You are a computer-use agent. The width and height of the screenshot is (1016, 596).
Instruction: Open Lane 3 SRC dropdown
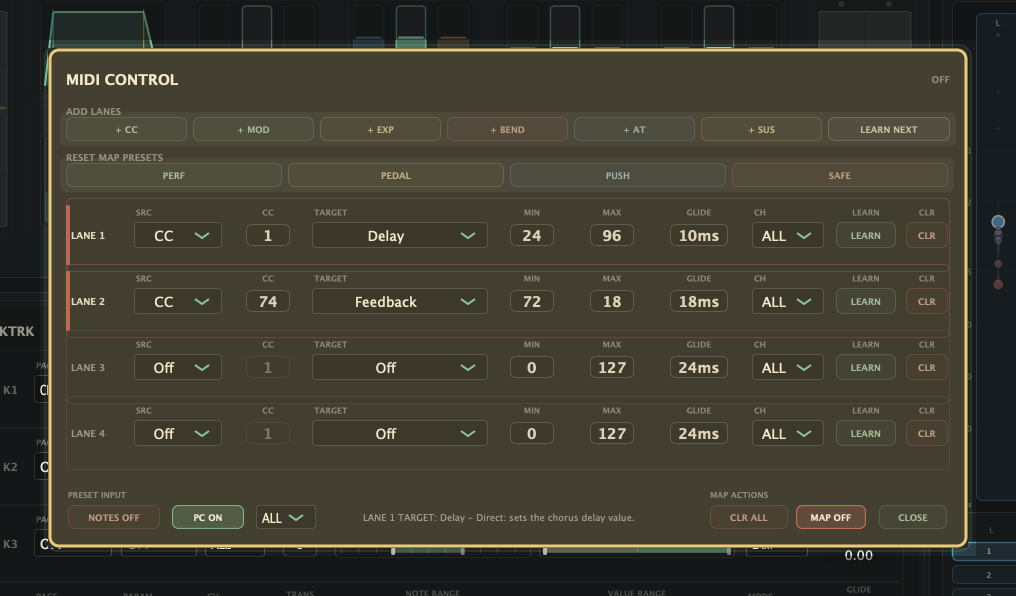click(x=178, y=367)
